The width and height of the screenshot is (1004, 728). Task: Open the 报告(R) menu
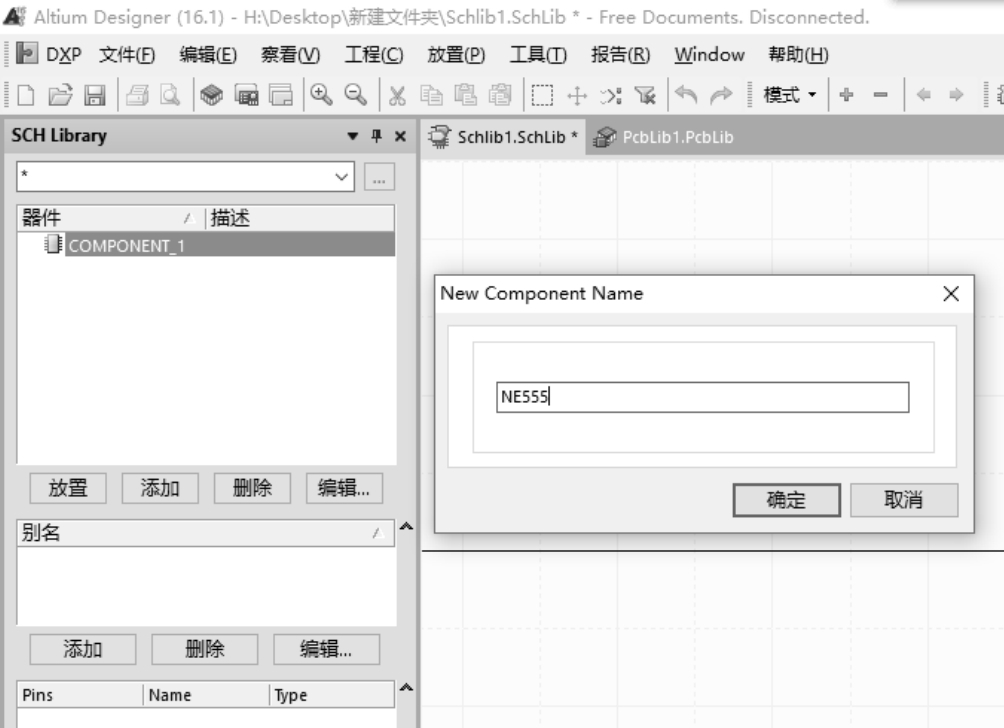[x=620, y=54]
